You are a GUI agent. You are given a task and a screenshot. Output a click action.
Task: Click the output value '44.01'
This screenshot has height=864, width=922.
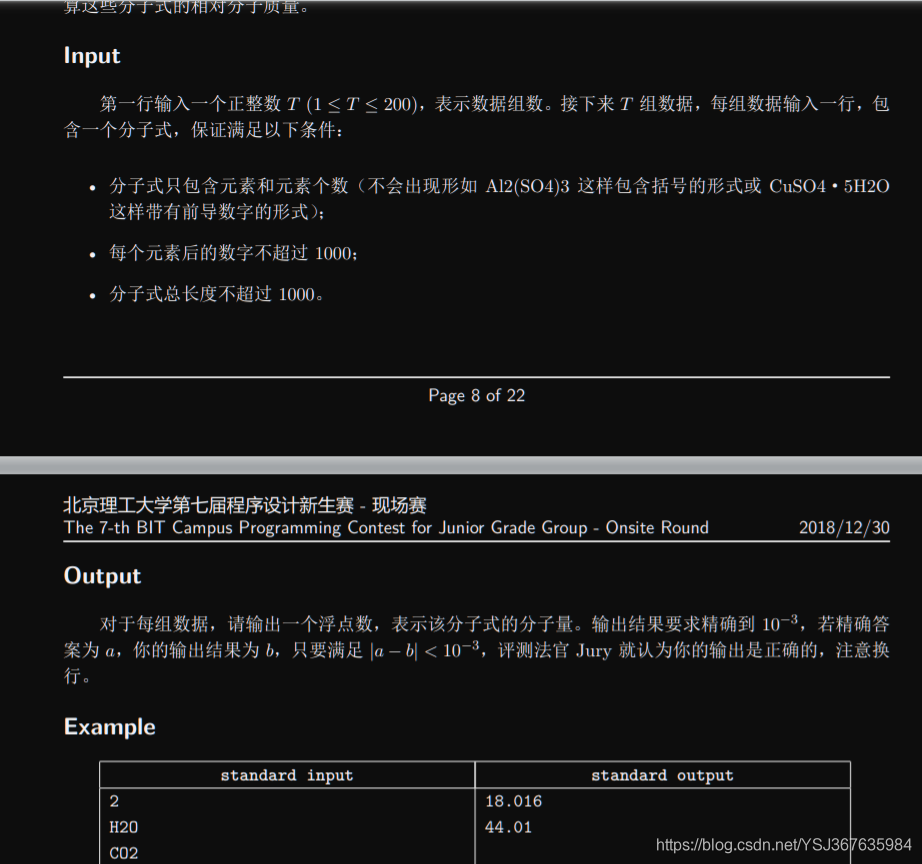point(508,828)
